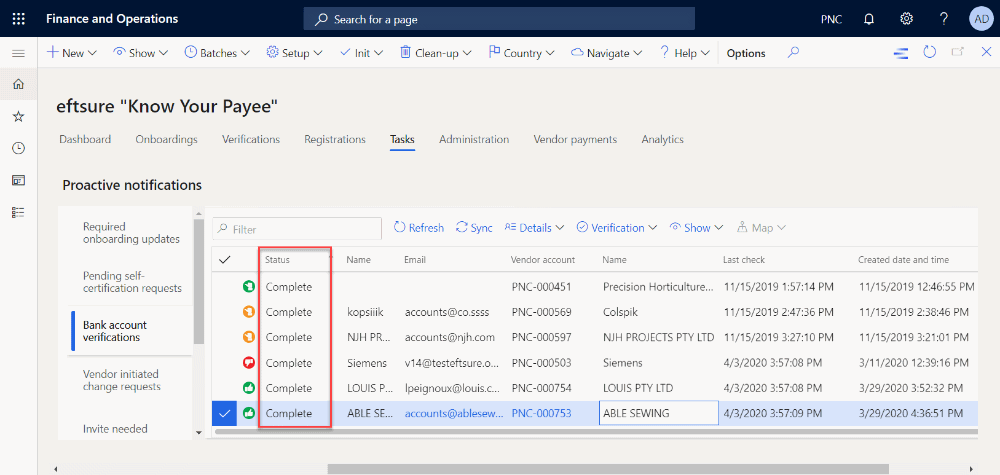
Task: Open in new window icon
Action: point(957,53)
